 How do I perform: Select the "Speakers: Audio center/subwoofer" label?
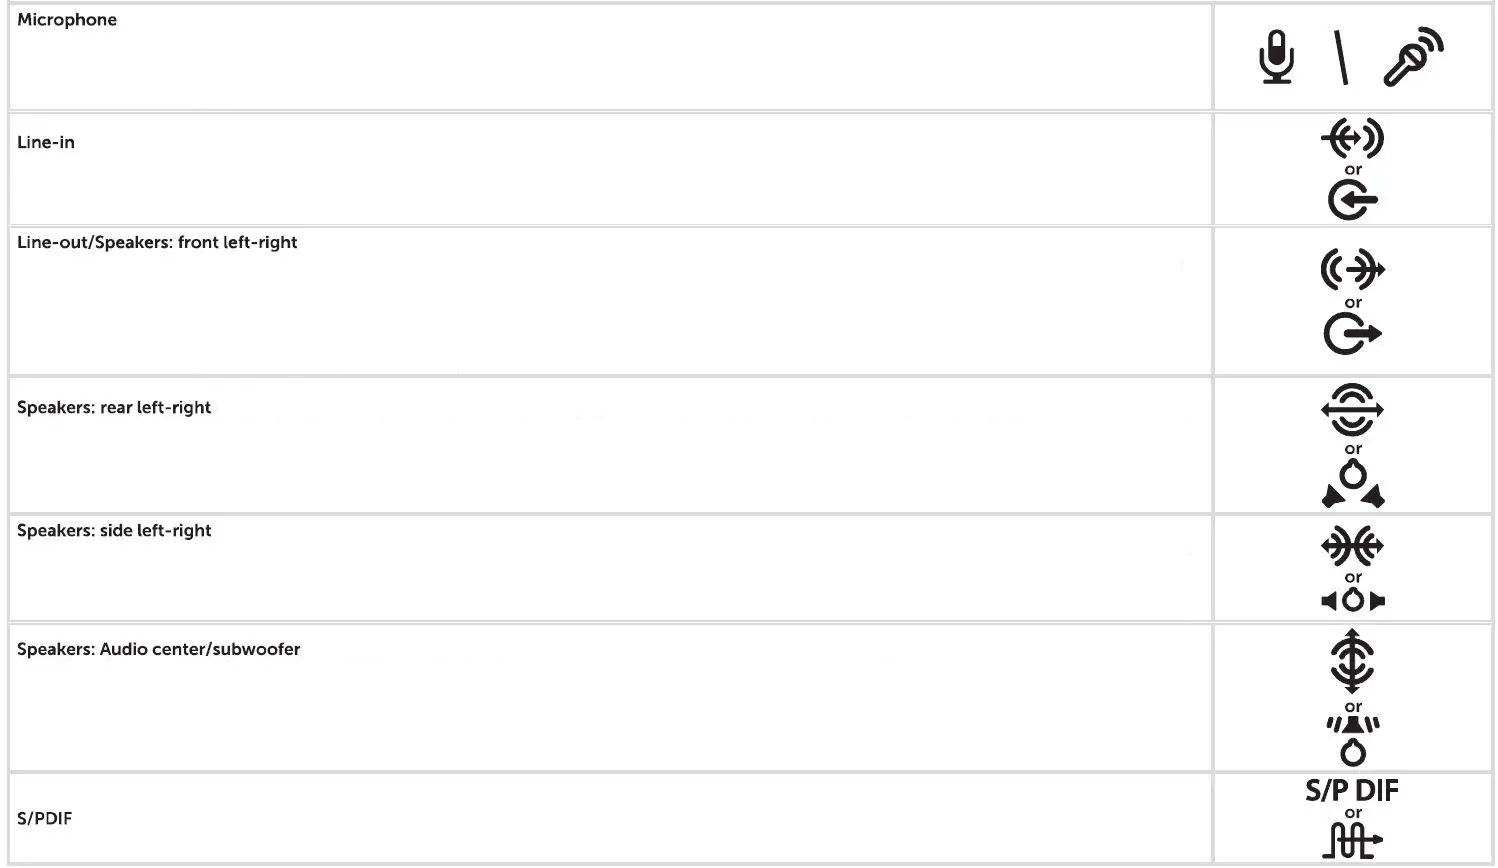pyautogui.click(x=158, y=650)
